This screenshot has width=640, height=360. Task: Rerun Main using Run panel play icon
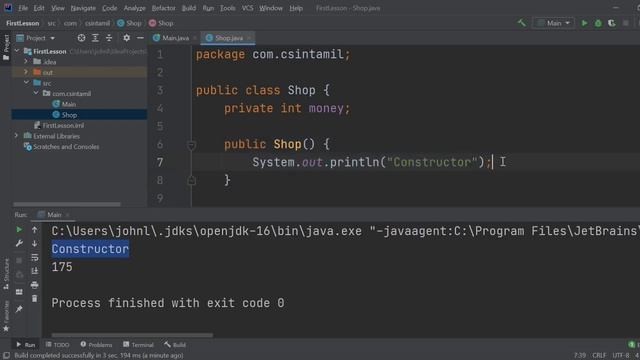click(19, 230)
